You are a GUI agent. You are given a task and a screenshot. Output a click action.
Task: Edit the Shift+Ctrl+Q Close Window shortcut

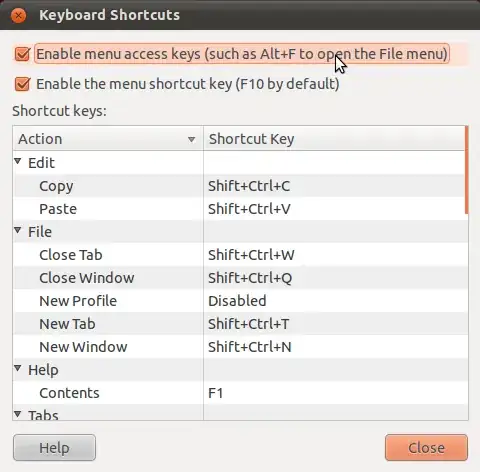coord(250,278)
